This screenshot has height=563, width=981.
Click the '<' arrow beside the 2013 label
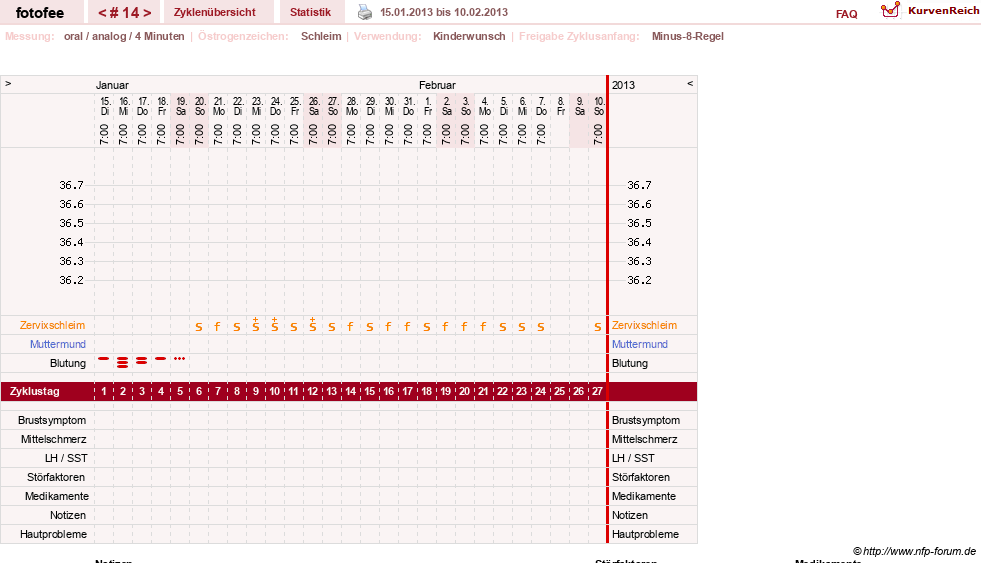(x=690, y=83)
